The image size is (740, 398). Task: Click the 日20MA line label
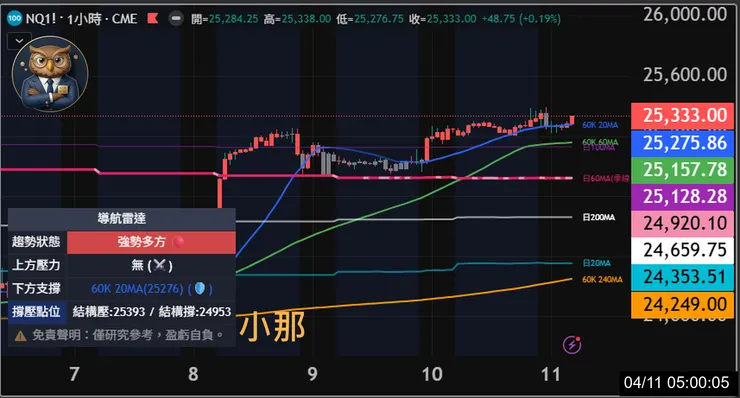click(596, 263)
